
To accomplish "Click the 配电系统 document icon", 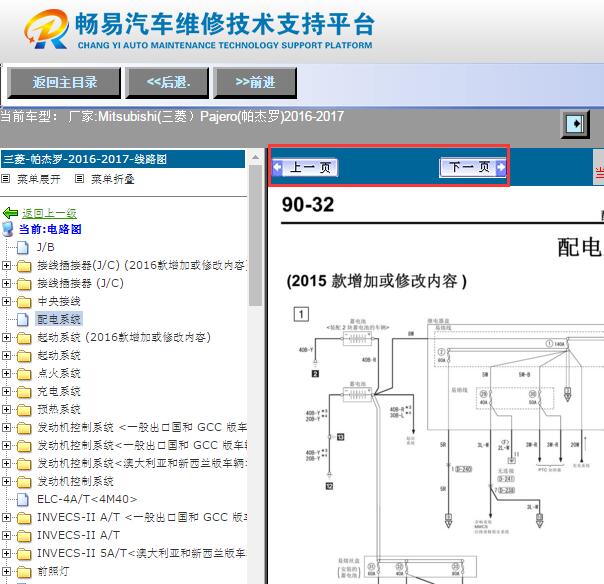I will 23,319.
